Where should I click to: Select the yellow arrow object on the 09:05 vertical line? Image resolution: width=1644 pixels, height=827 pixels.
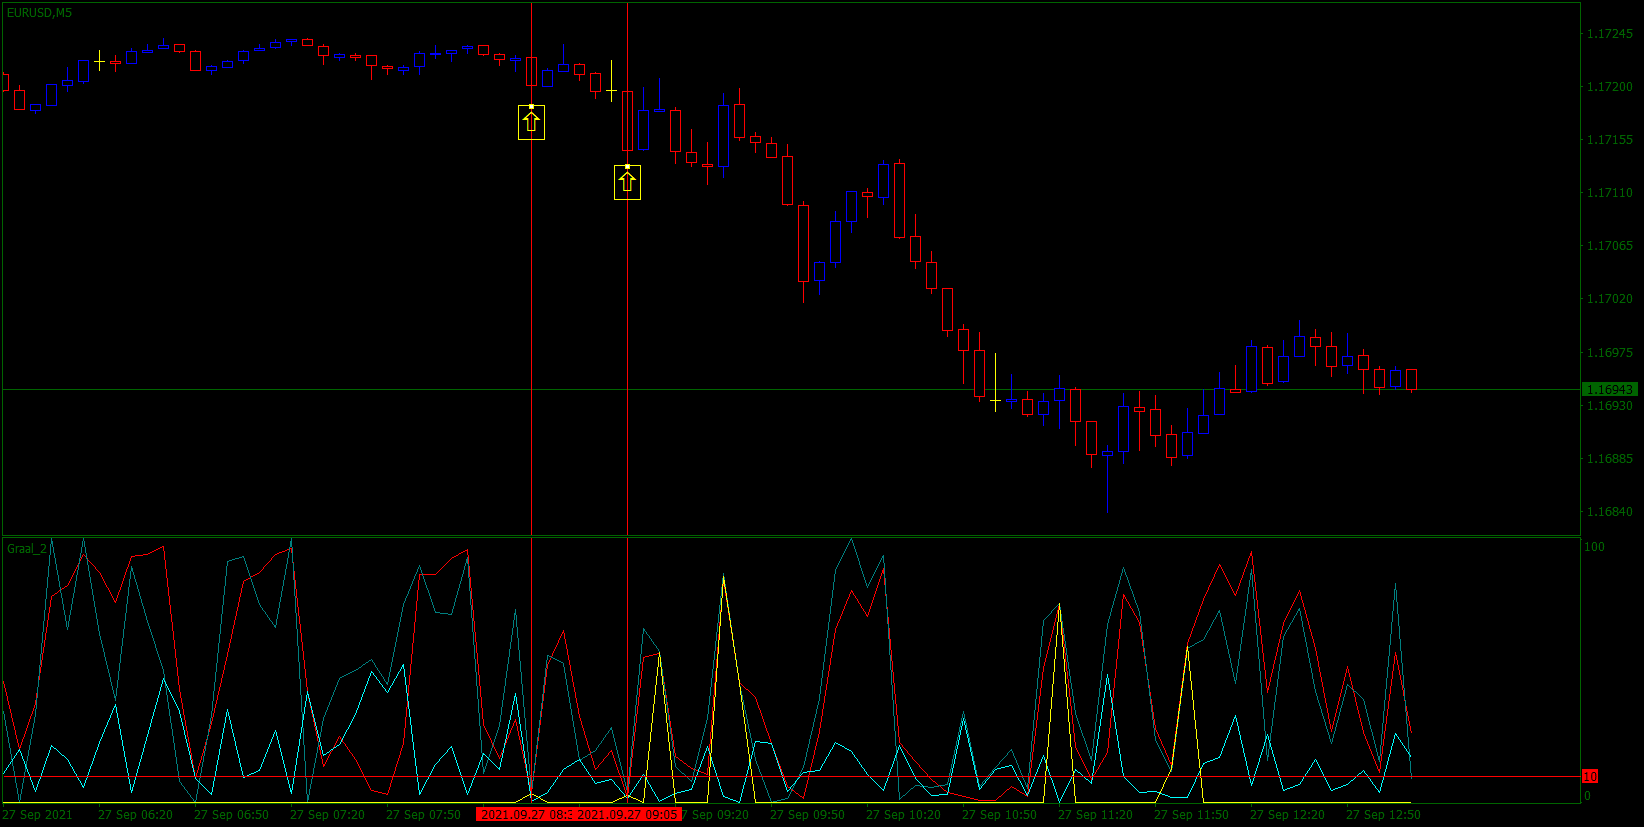pos(627,182)
